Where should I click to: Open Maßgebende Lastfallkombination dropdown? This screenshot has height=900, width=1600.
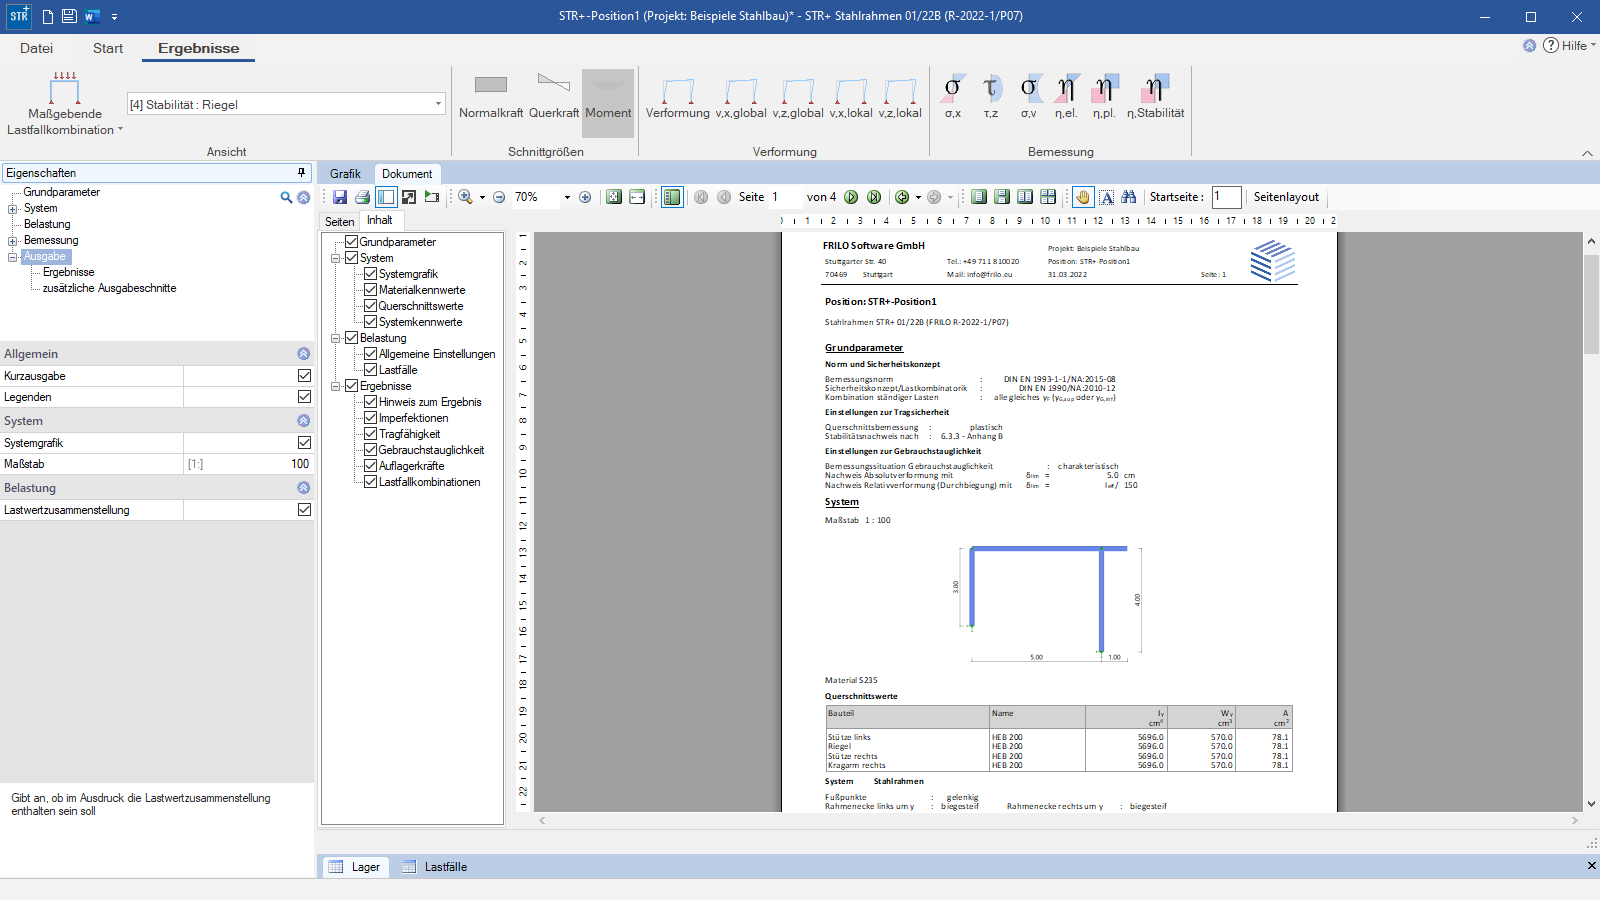tap(65, 105)
